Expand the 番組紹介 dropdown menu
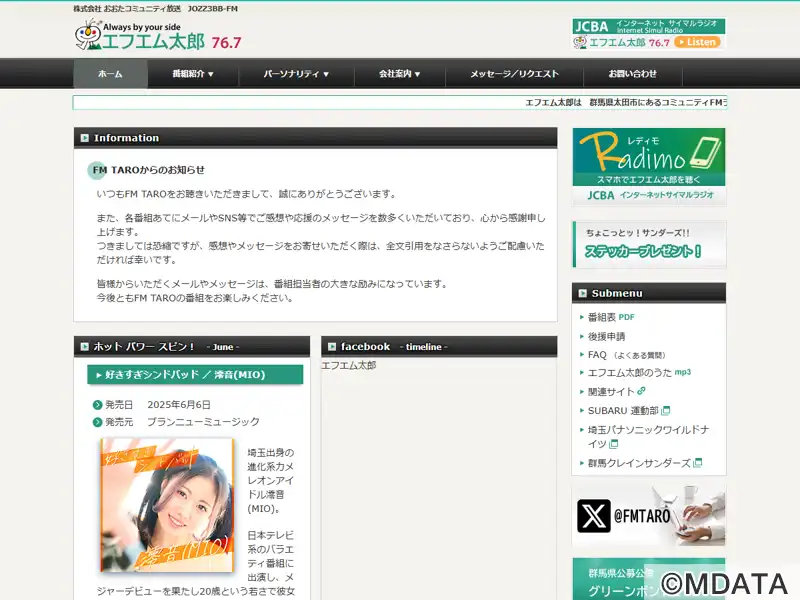Screen dimensions: 800x600 (193, 74)
